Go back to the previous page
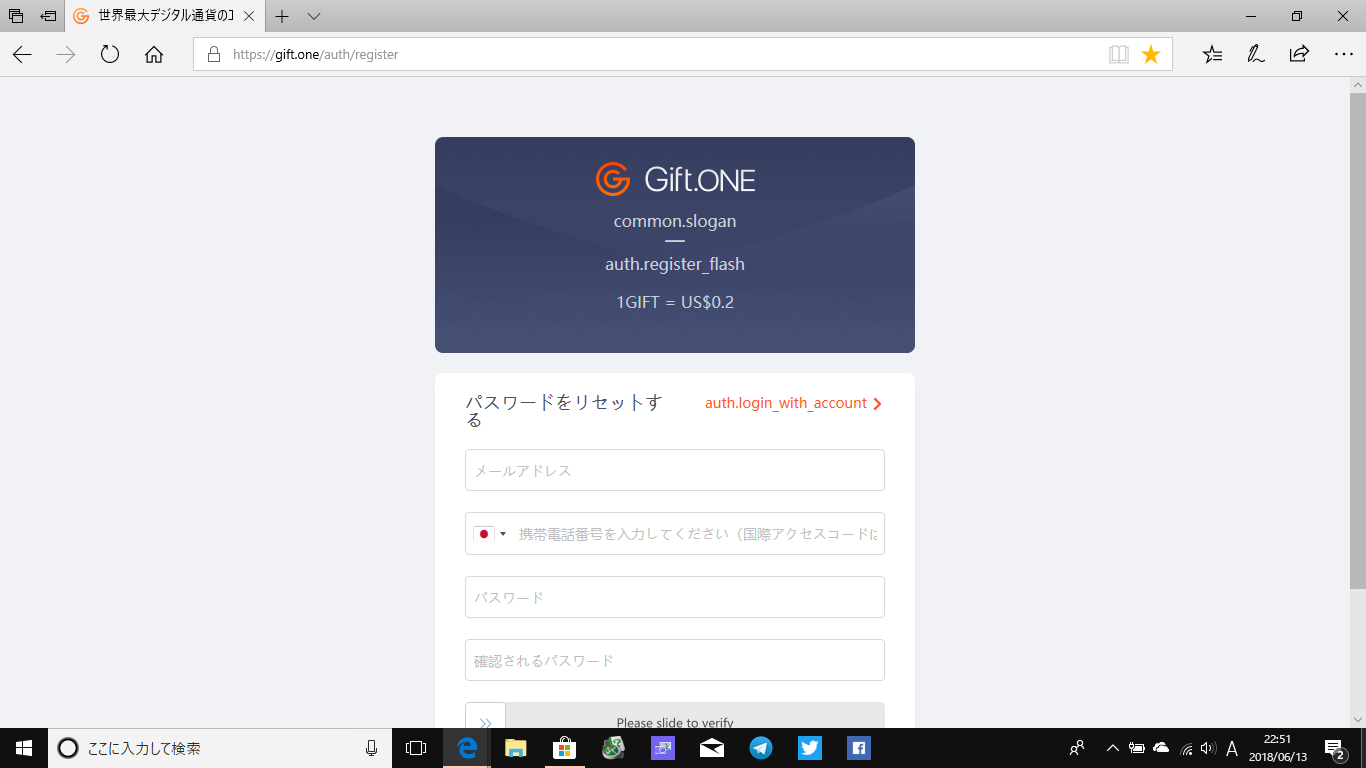Viewport: 1366px width, 768px height. click(x=22, y=55)
